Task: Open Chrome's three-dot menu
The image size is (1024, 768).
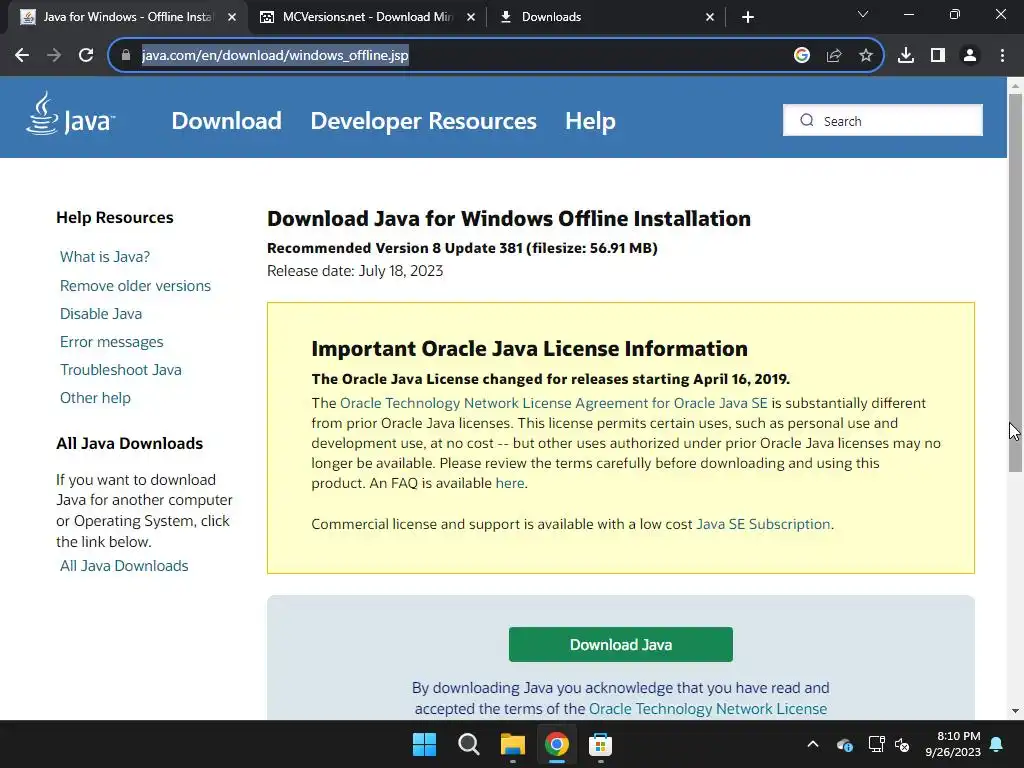Action: 1002,56
